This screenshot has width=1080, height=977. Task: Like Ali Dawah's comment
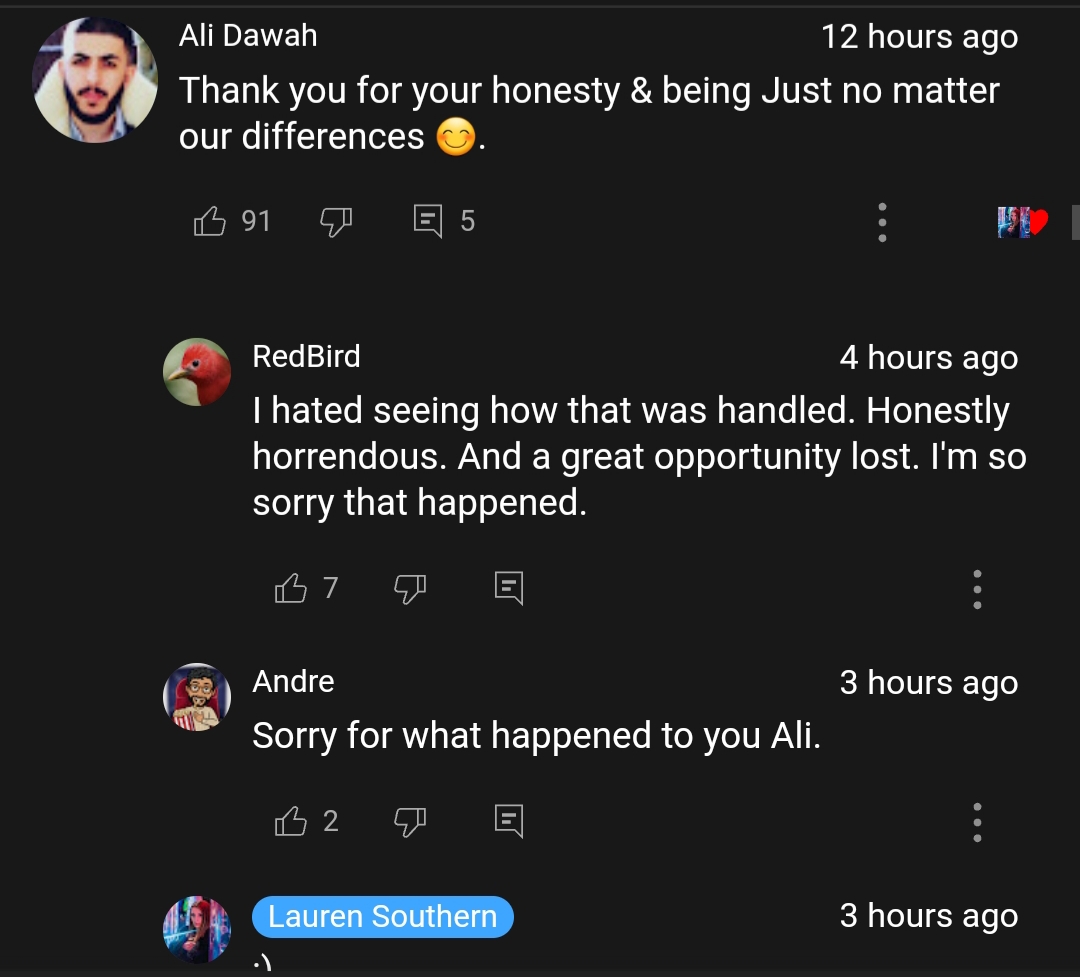[x=210, y=220]
